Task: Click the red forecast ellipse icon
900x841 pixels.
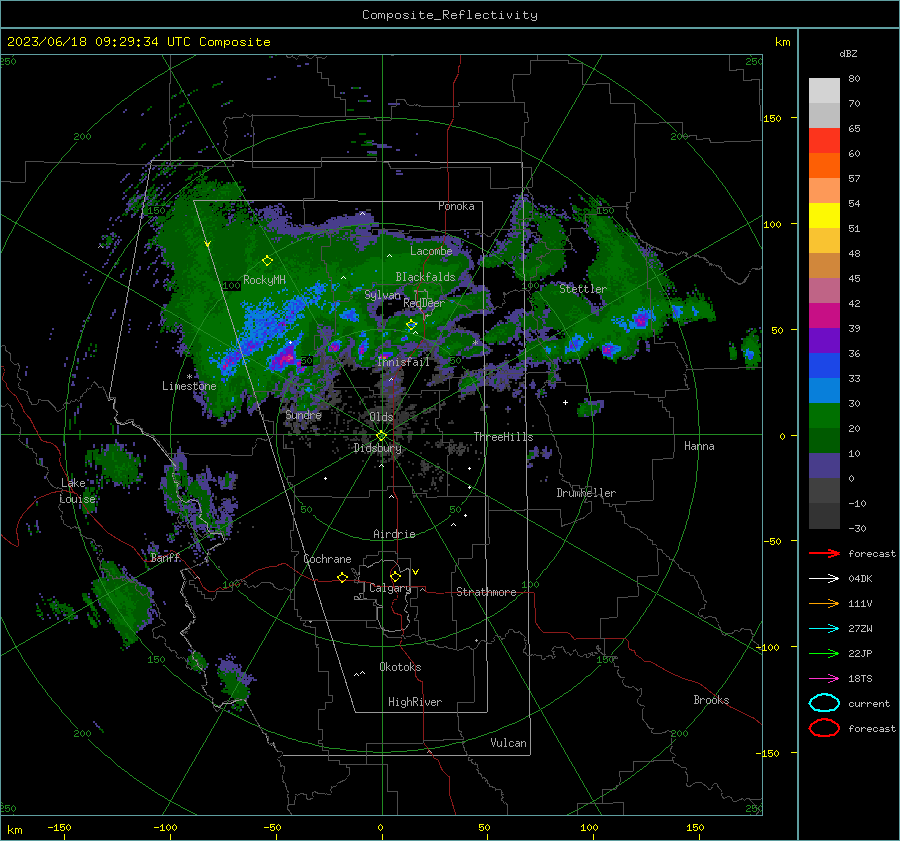Action: click(824, 728)
